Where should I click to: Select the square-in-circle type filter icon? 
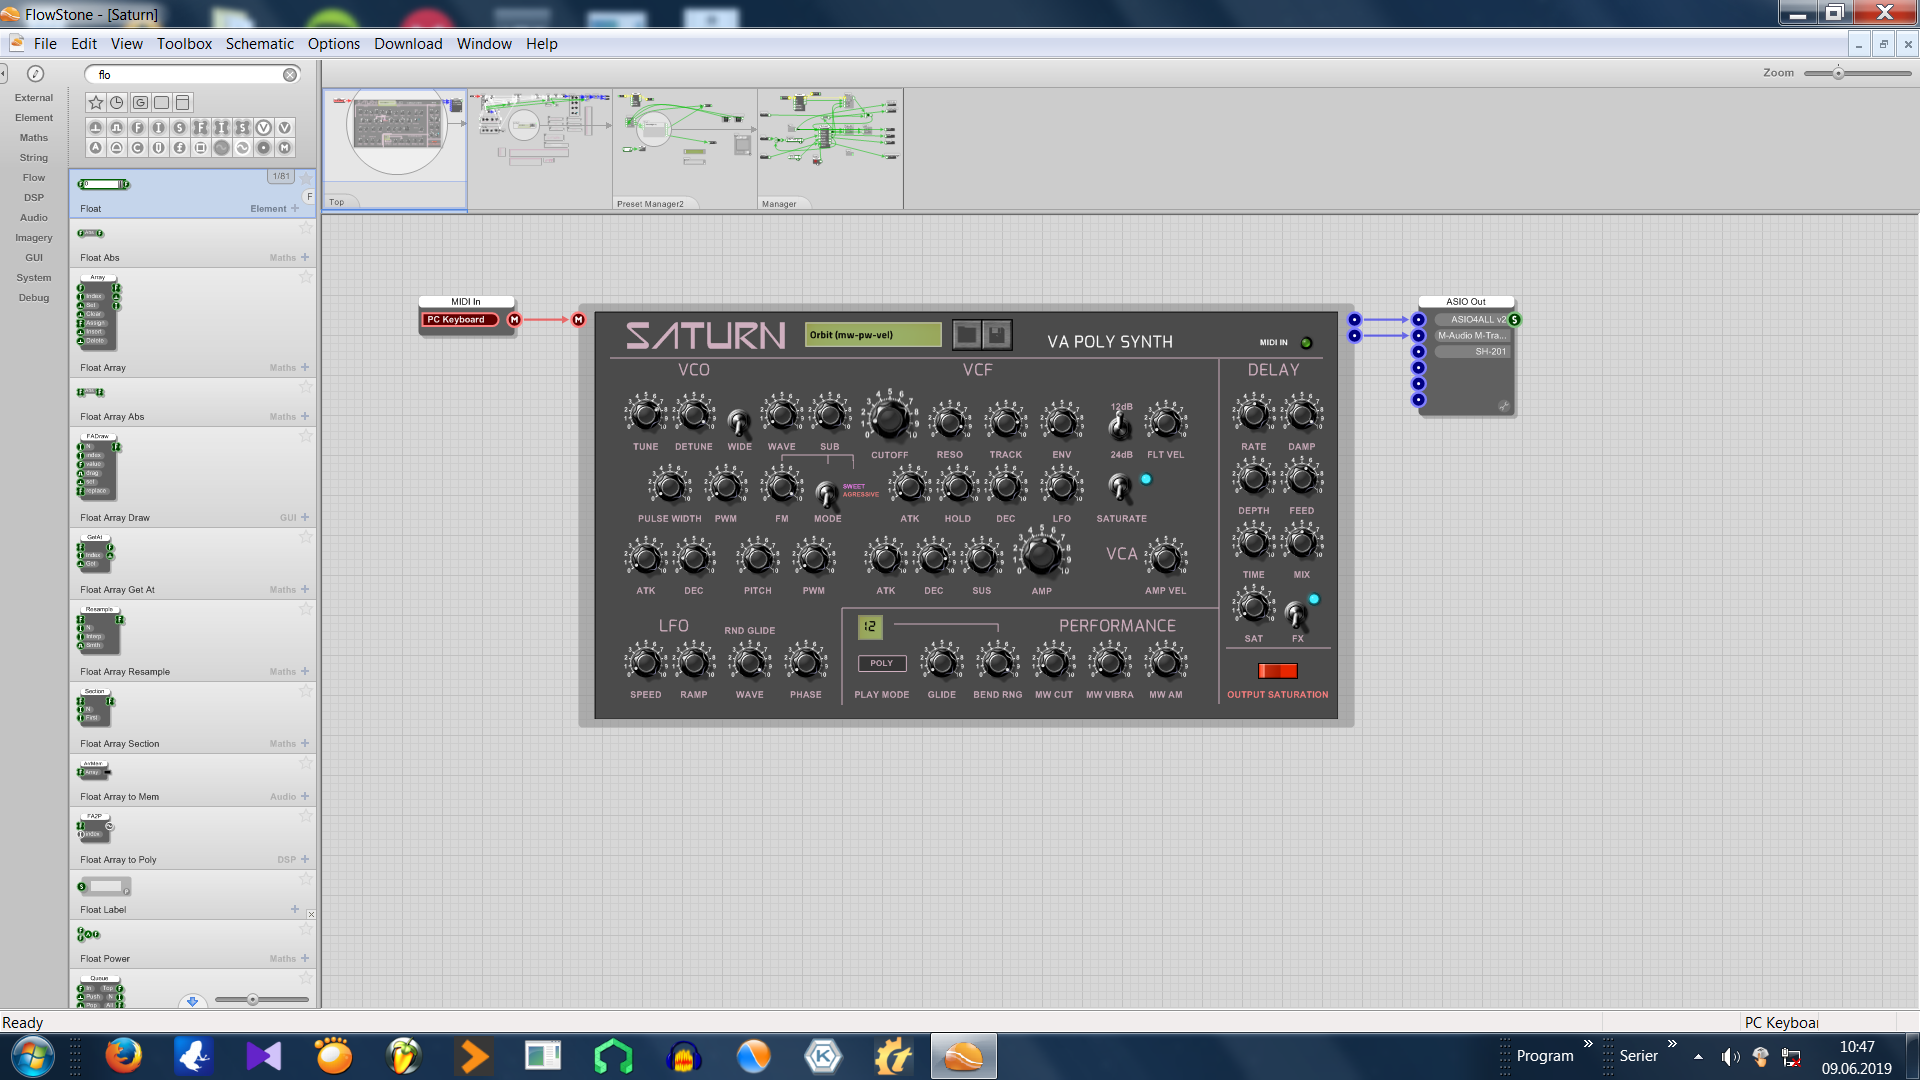coord(201,148)
